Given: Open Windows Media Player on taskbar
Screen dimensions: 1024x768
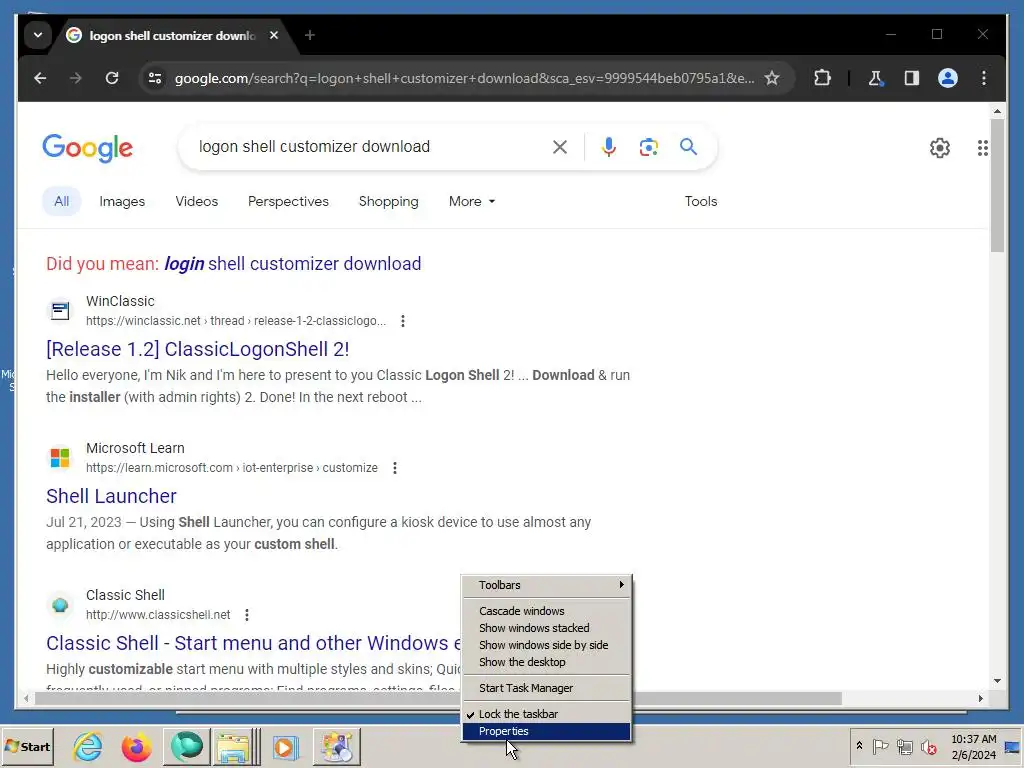Looking at the screenshot, I should (285, 746).
